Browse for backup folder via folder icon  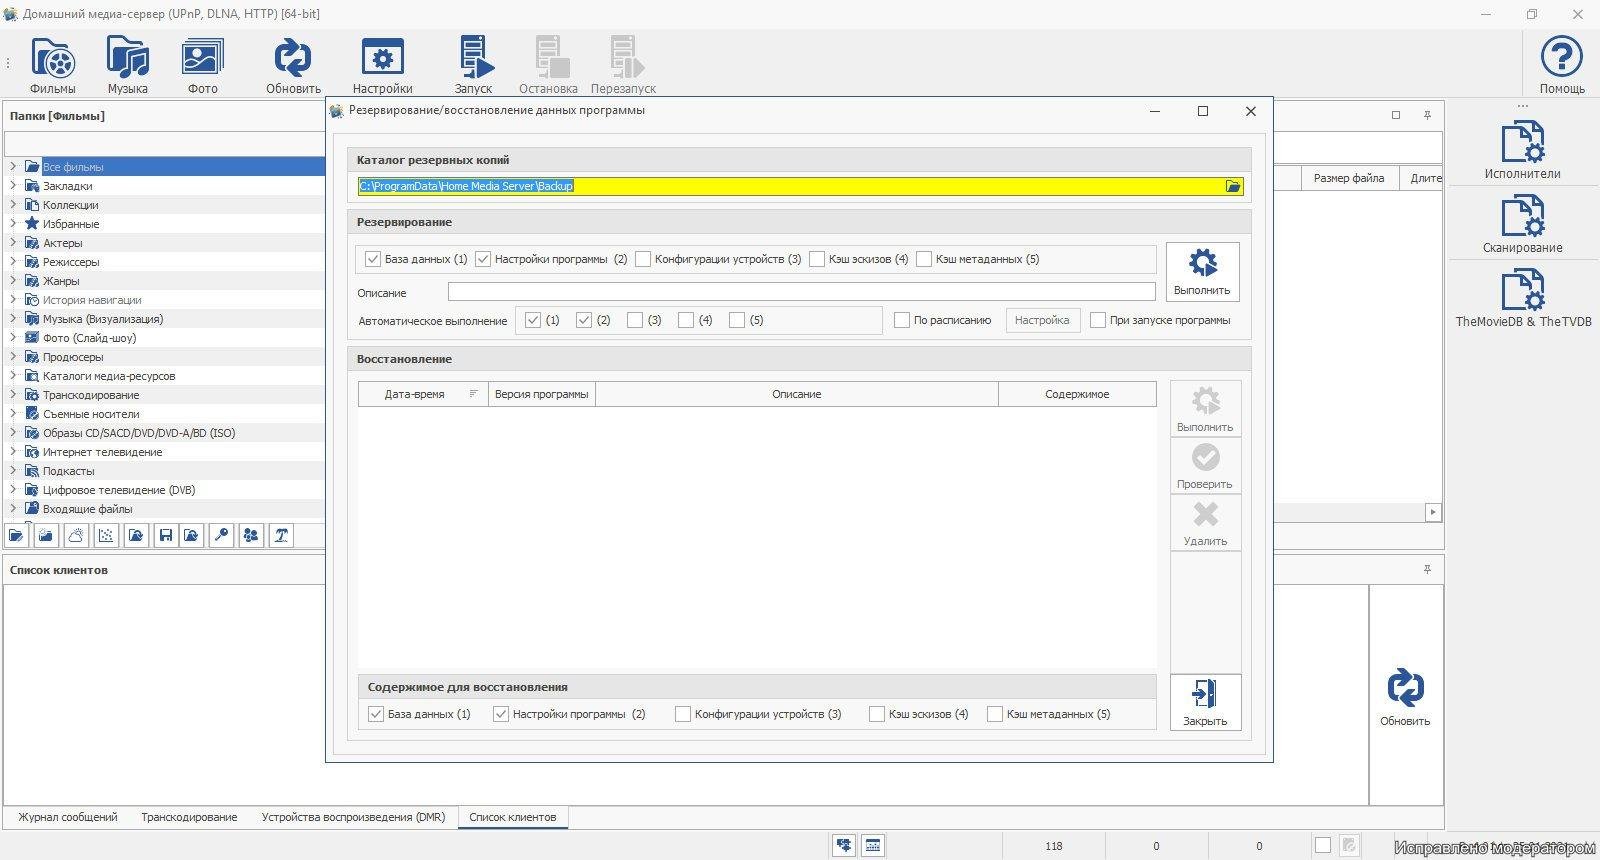pyautogui.click(x=1233, y=186)
